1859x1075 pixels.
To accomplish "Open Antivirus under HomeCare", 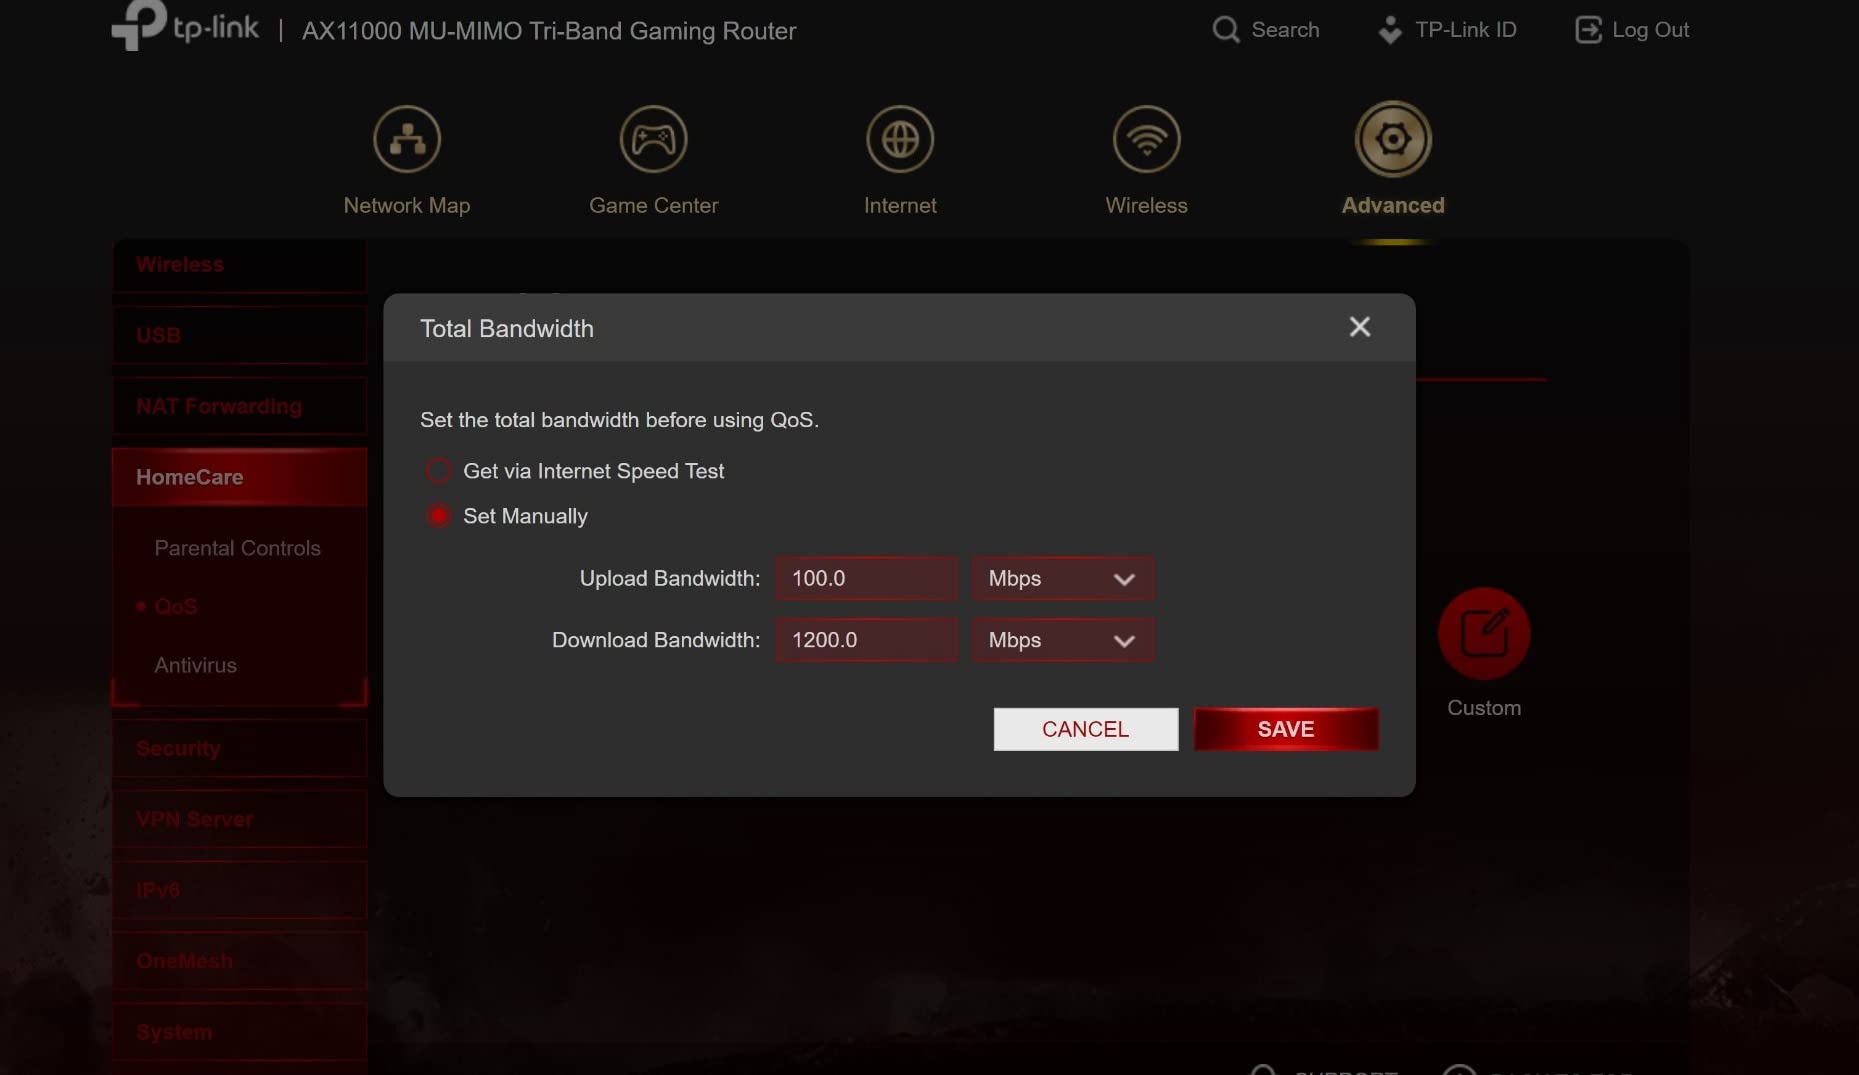I will tap(195, 665).
